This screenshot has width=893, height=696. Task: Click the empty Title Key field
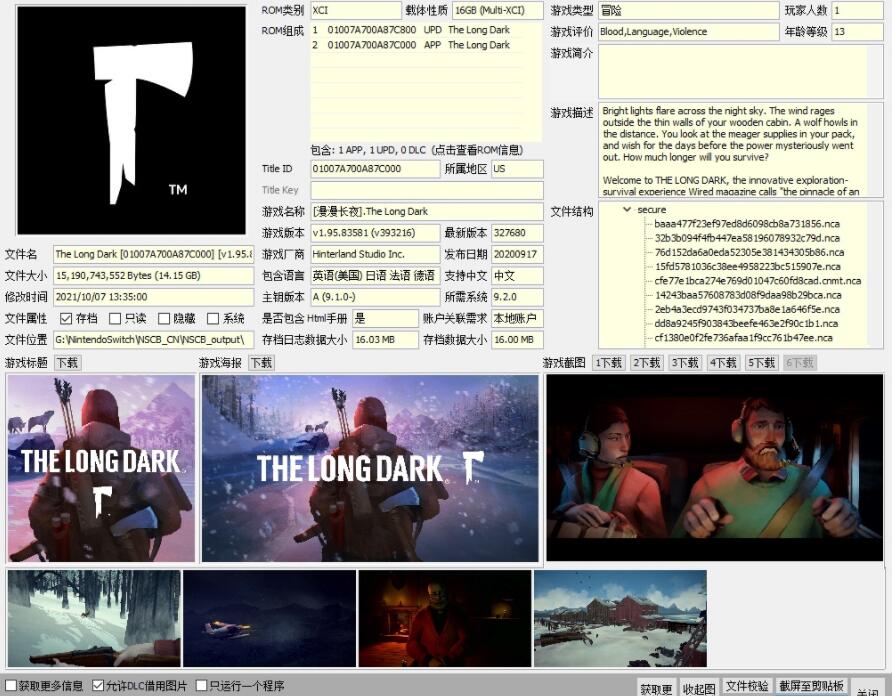point(427,190)
